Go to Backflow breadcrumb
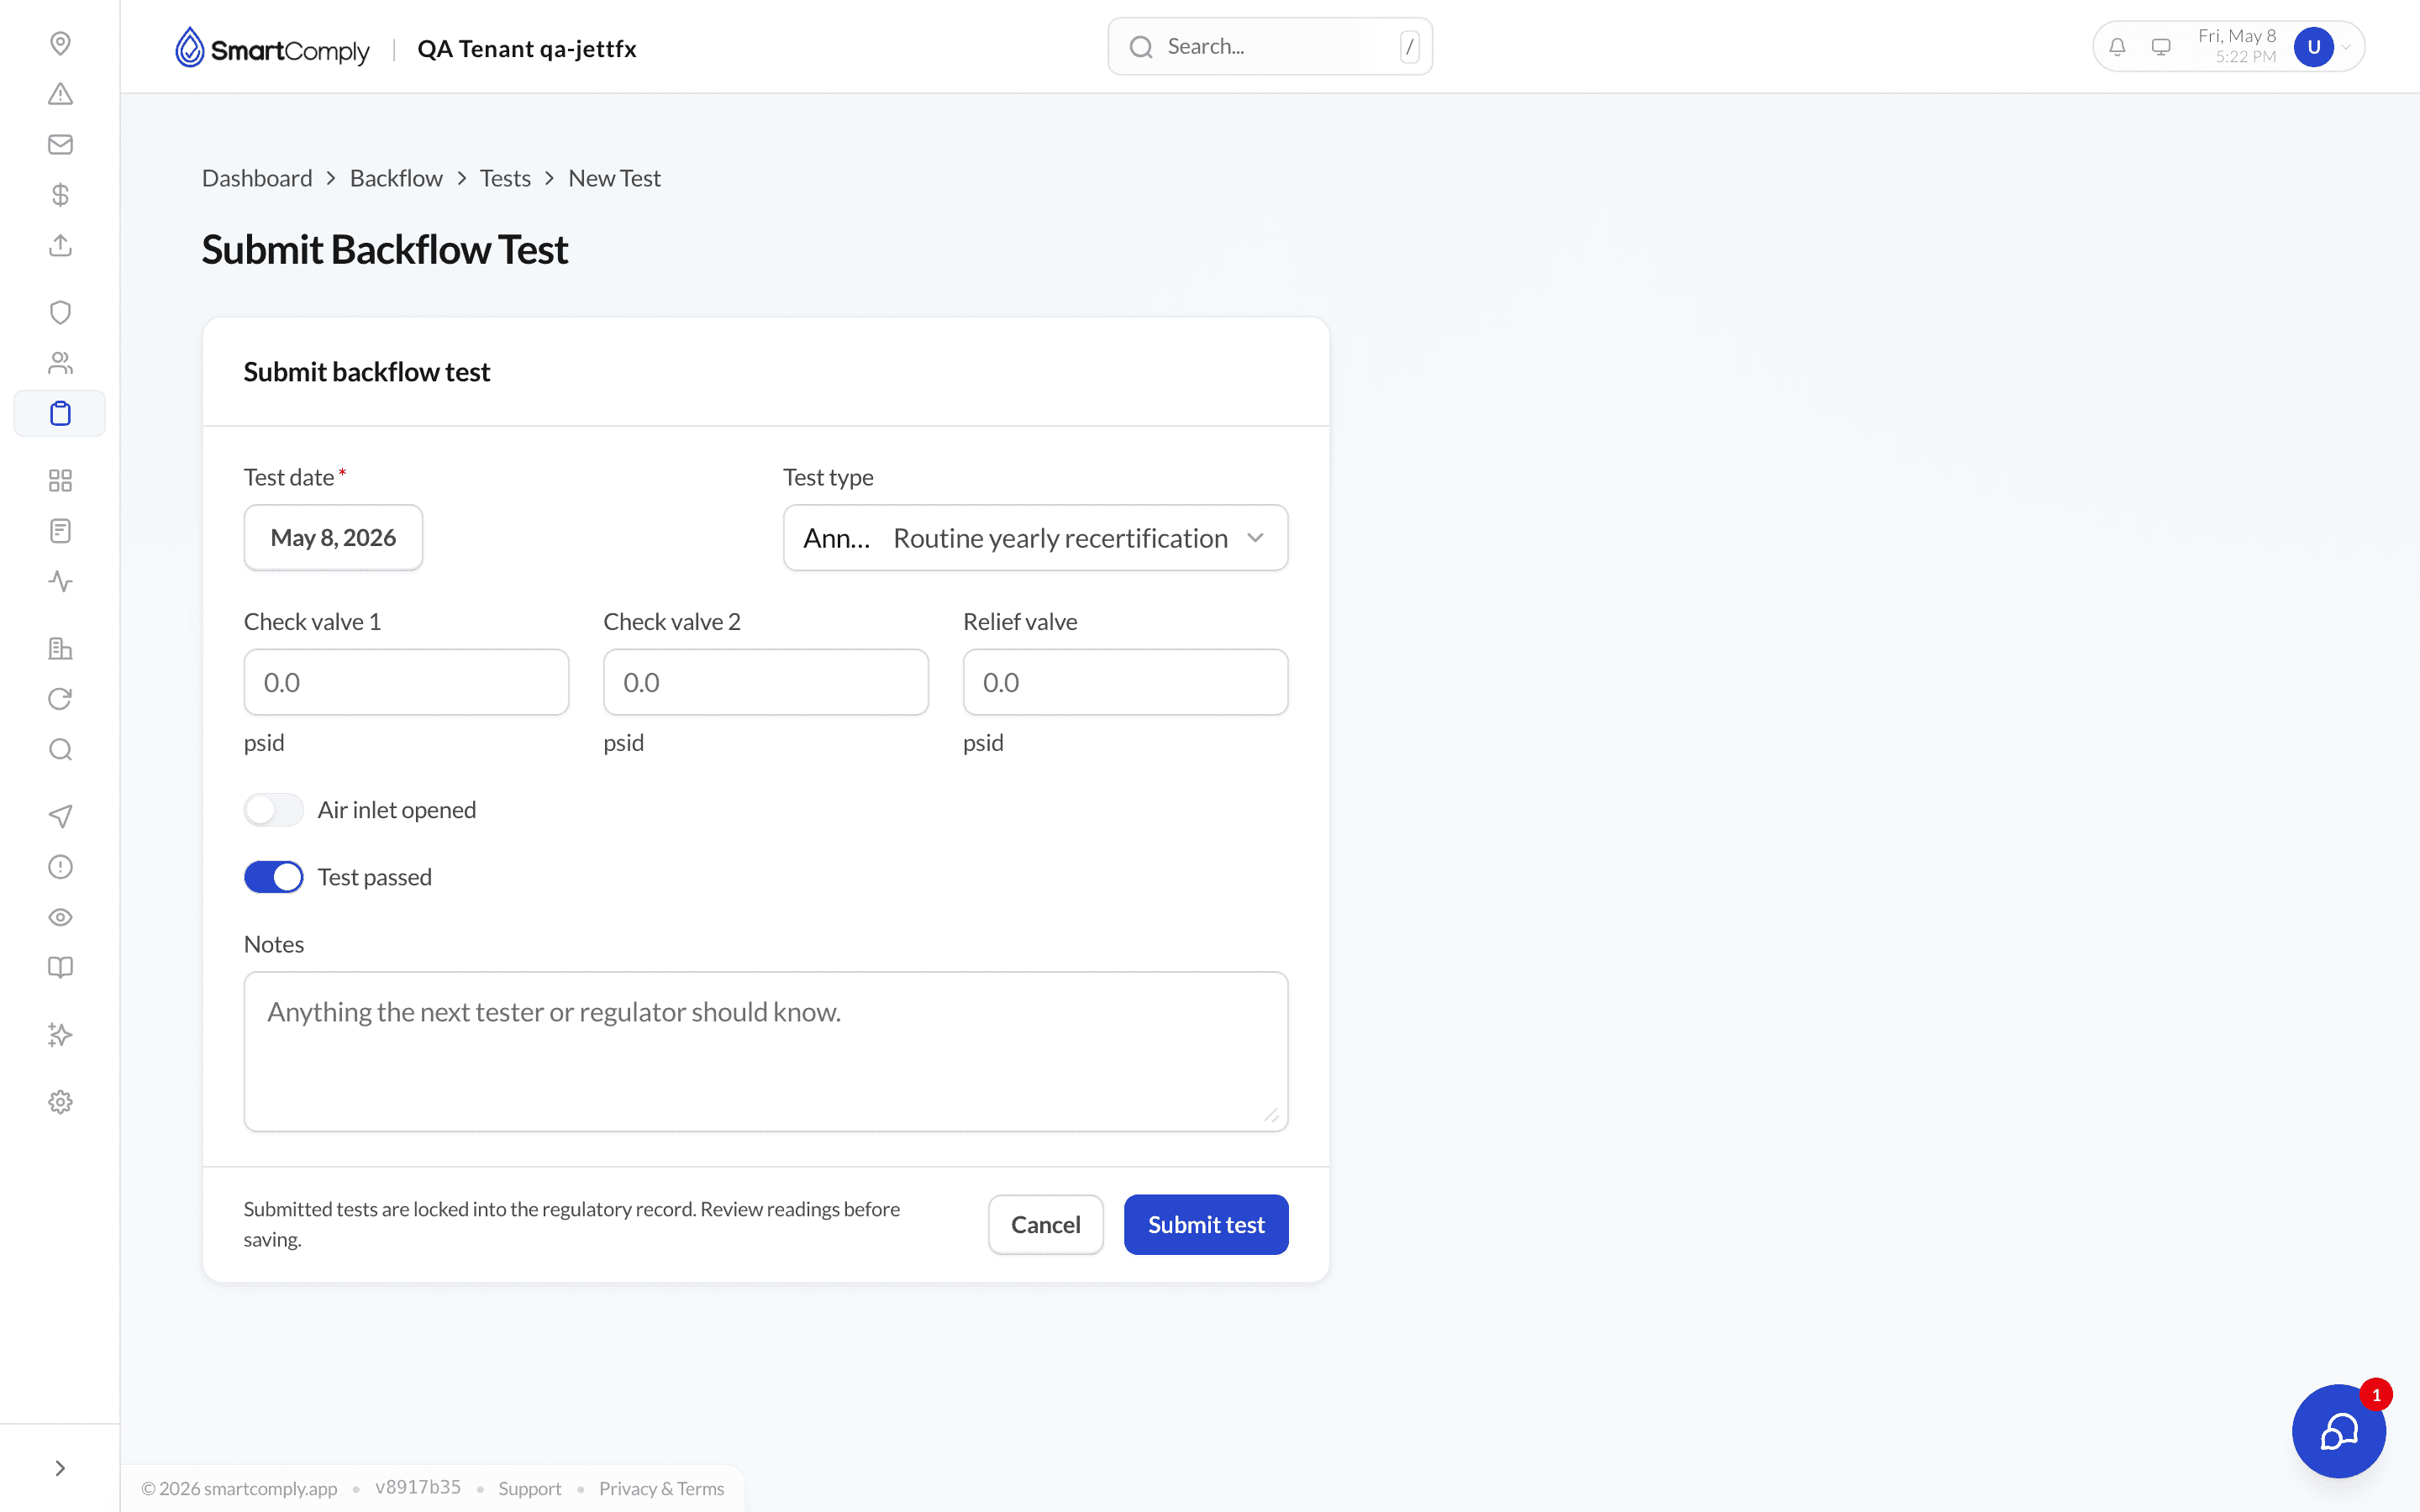The height and width of the screenshot is (1512, 2420). (396, 178)
